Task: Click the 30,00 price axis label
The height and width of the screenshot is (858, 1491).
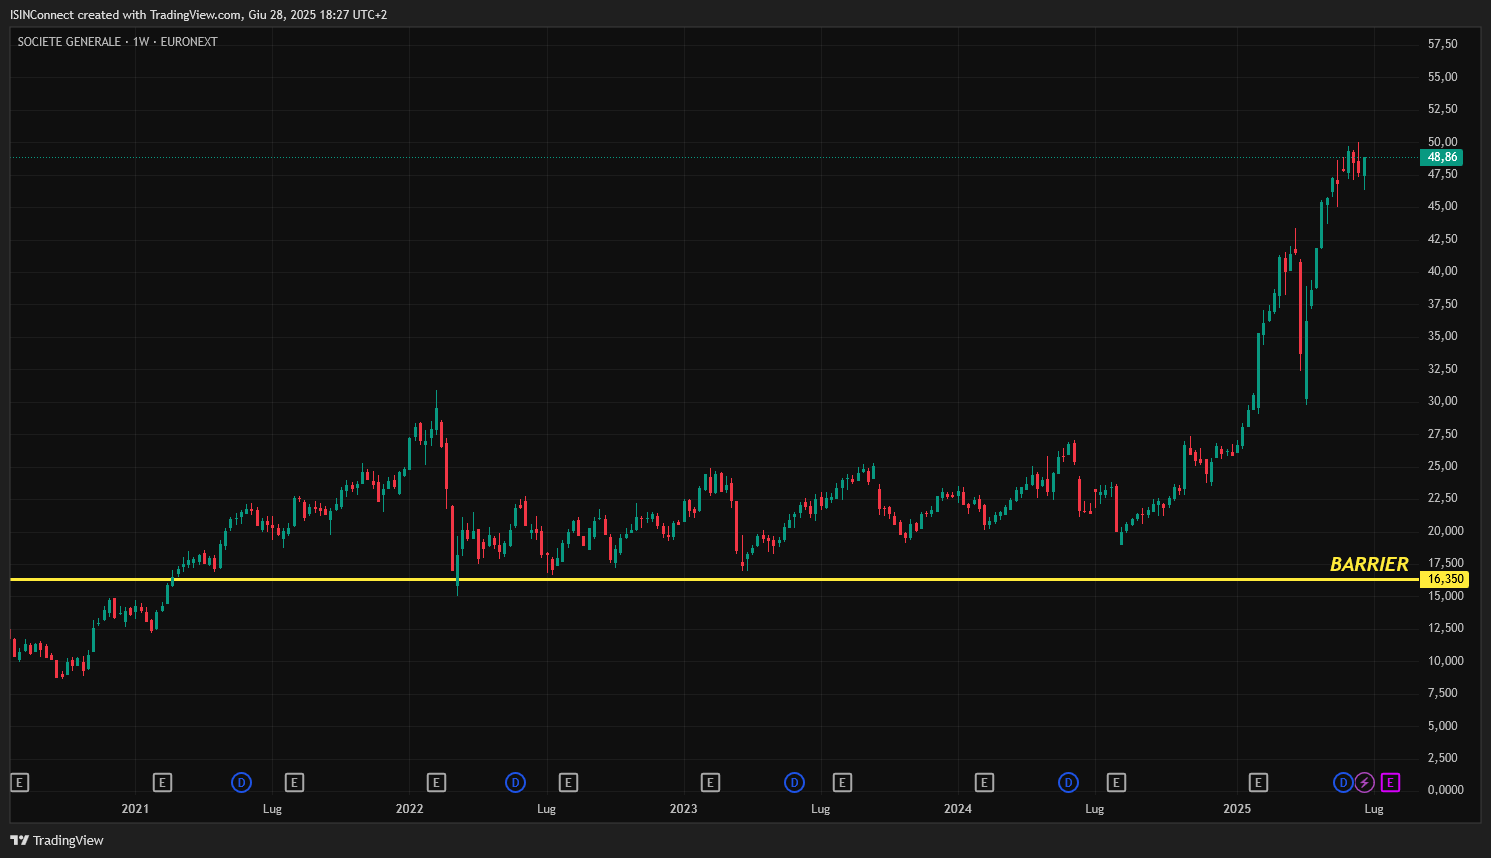Action: (x=1442, y=401)
